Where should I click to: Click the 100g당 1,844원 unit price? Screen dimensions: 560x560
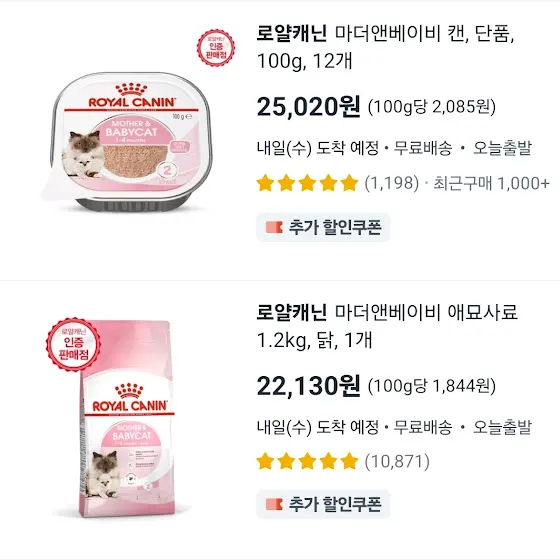432,386
